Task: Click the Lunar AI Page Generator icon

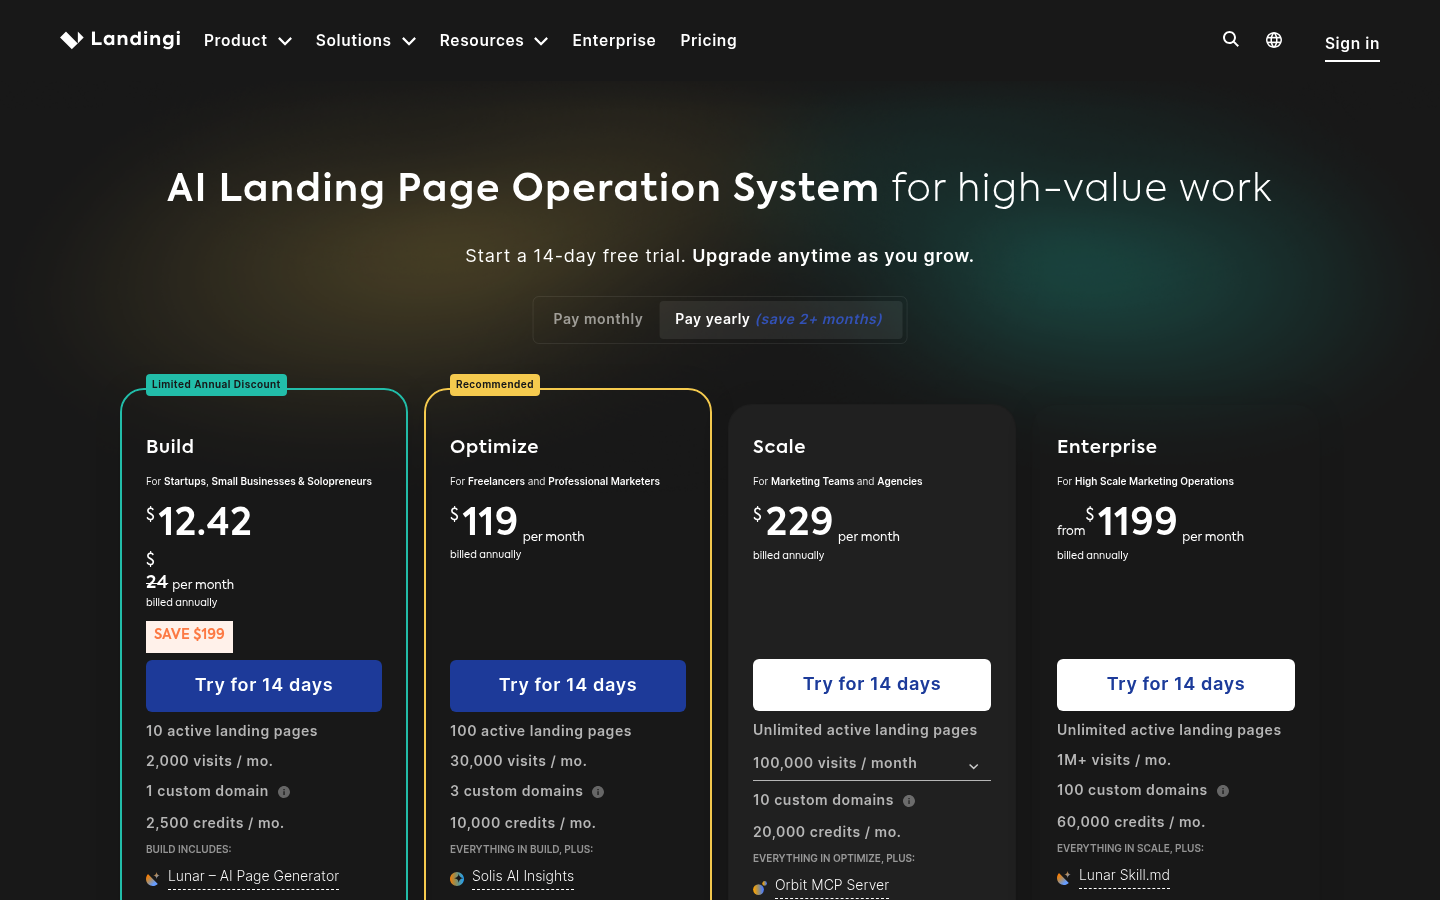Action: pos(153,879)
